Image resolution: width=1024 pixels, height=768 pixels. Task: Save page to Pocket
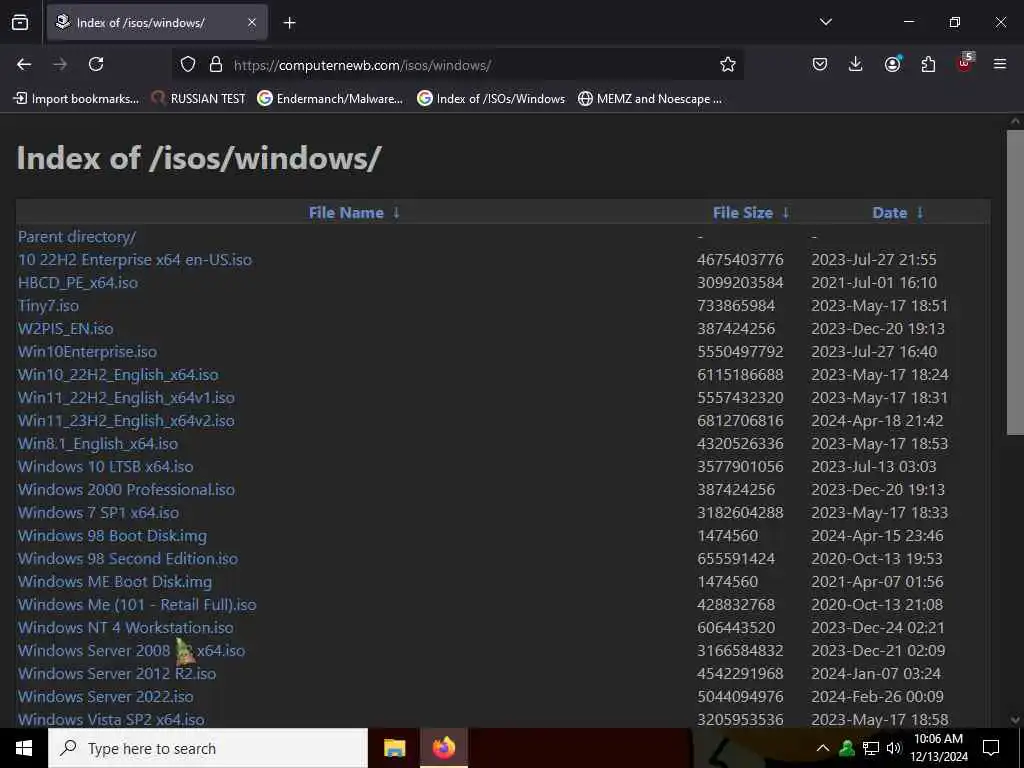click(820, 64)
